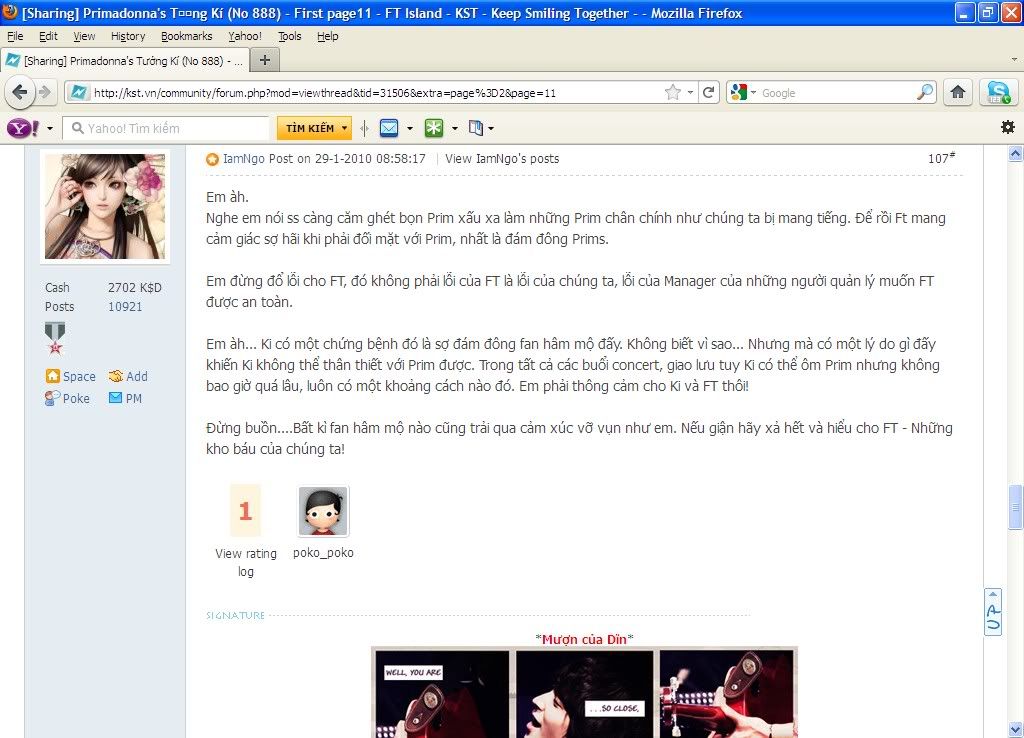This screenshot has width=1024, height=738.
Task: Click the Space house icon
Action: click(53, 376)
